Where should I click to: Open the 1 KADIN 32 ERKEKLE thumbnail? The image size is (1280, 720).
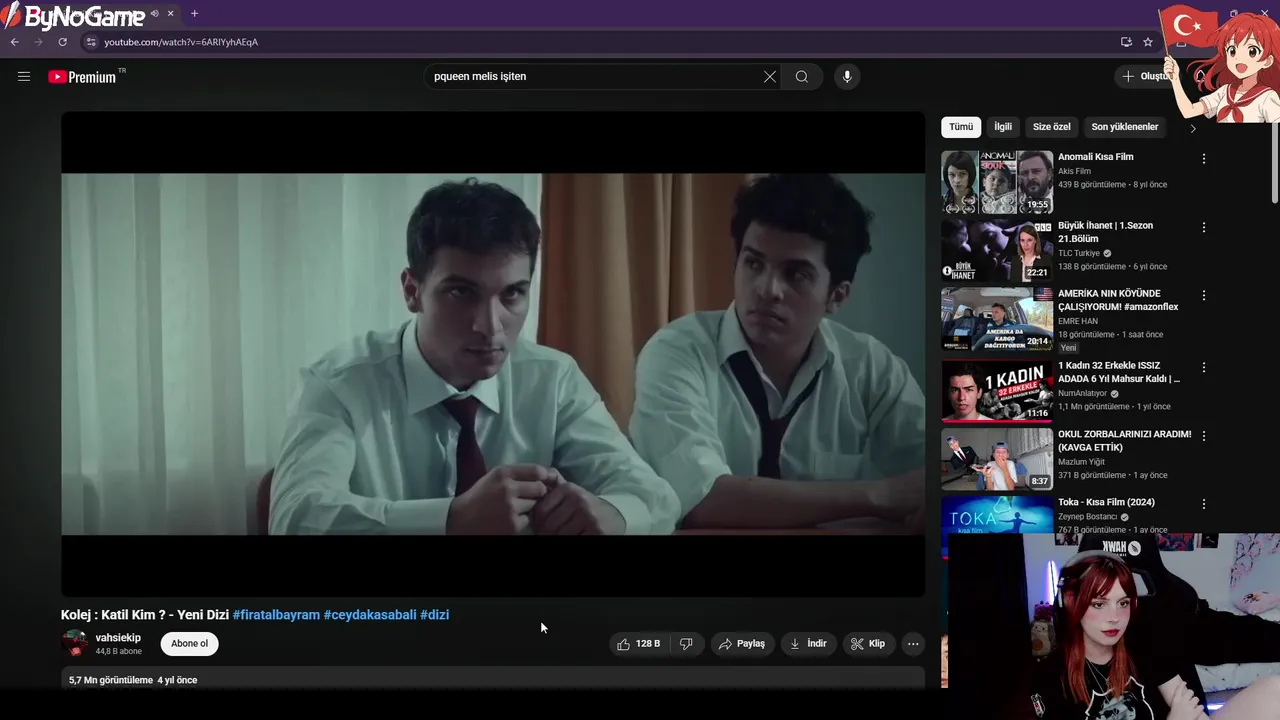tap(997, 391)
